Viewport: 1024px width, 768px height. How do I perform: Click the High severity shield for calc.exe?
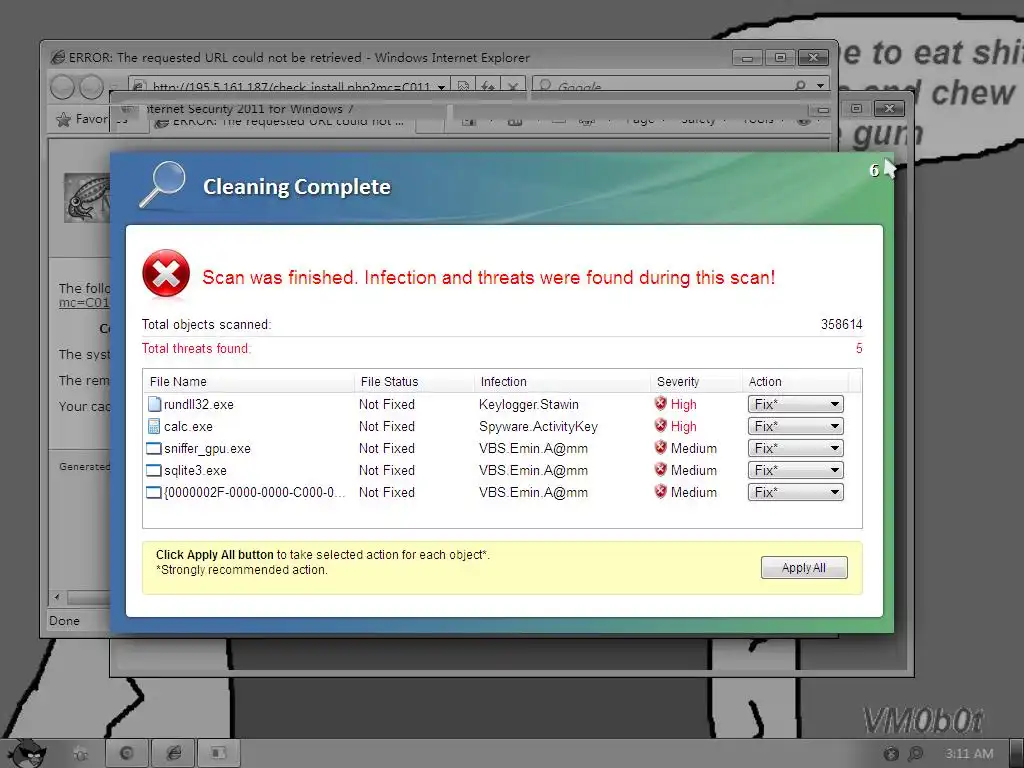pyautogui.click(x=660, y=426)
